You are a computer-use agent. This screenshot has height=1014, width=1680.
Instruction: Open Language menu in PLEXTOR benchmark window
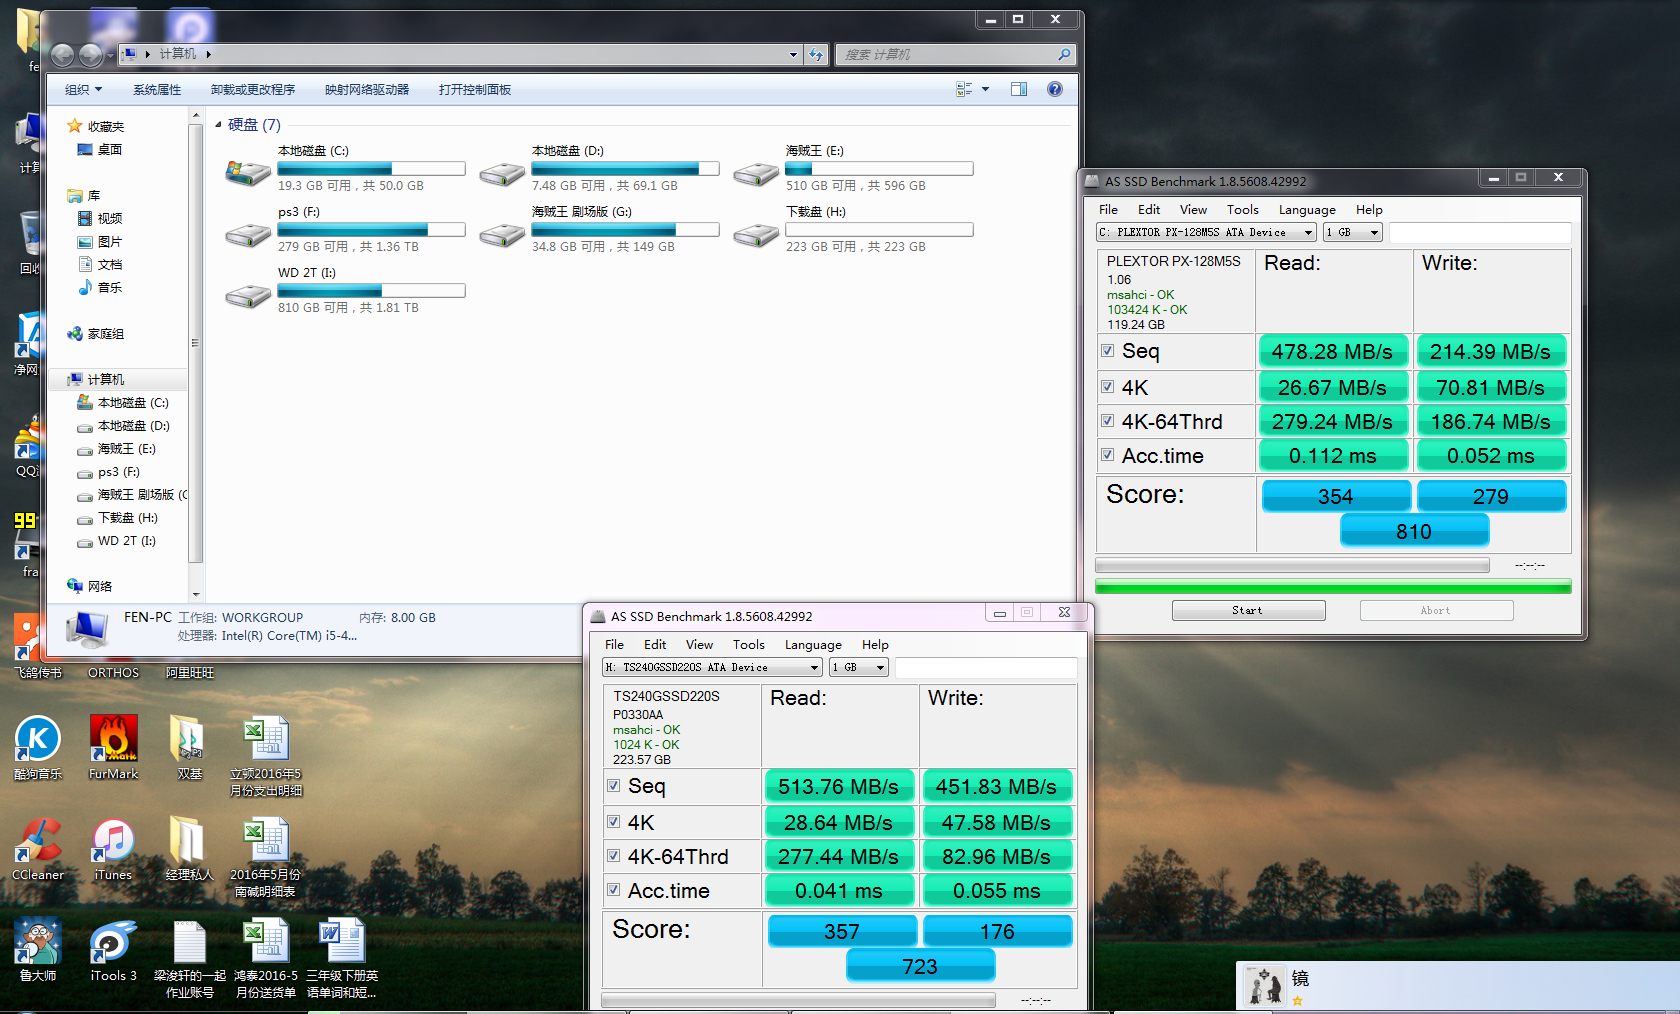tap(1307, 210)
